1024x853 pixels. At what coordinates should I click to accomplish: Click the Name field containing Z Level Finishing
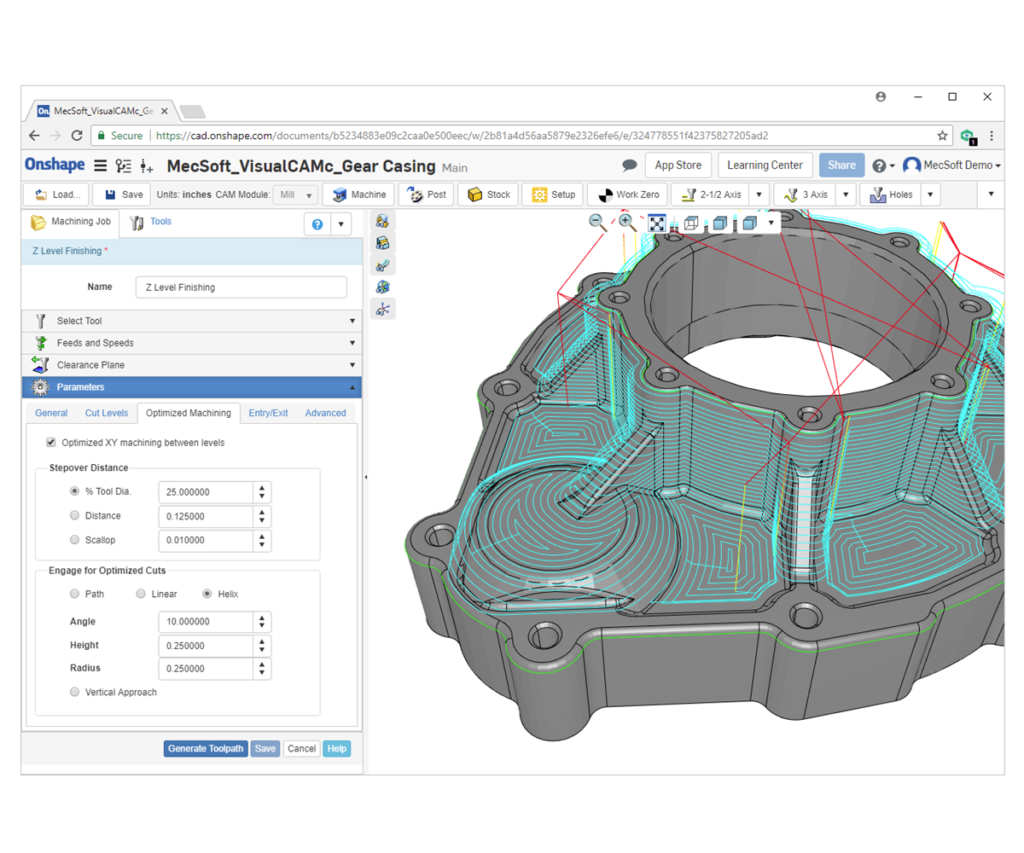click(241, 287)
